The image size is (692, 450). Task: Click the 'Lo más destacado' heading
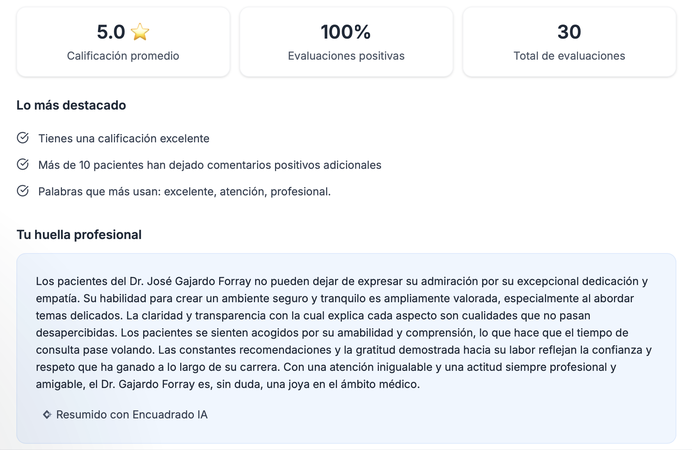tap(71, 105)
